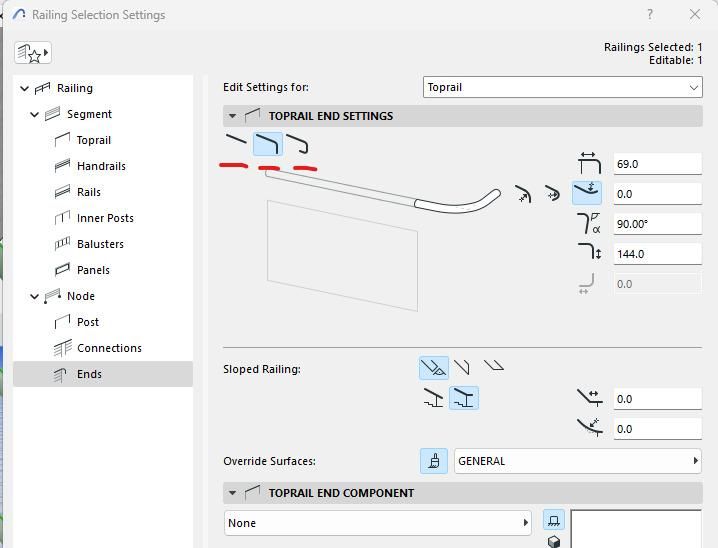
Task: Click the sloped horizontal offset icon
Action: (590, 397)
